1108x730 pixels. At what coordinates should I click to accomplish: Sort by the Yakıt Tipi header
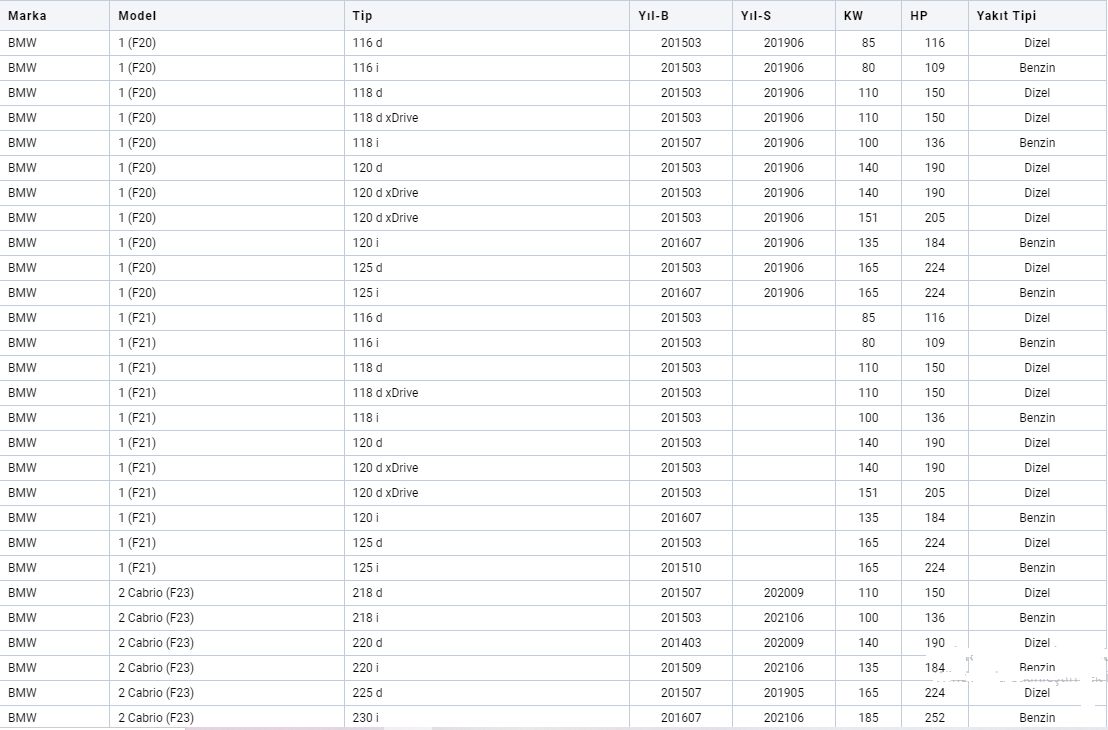[x=1006, y=16]
